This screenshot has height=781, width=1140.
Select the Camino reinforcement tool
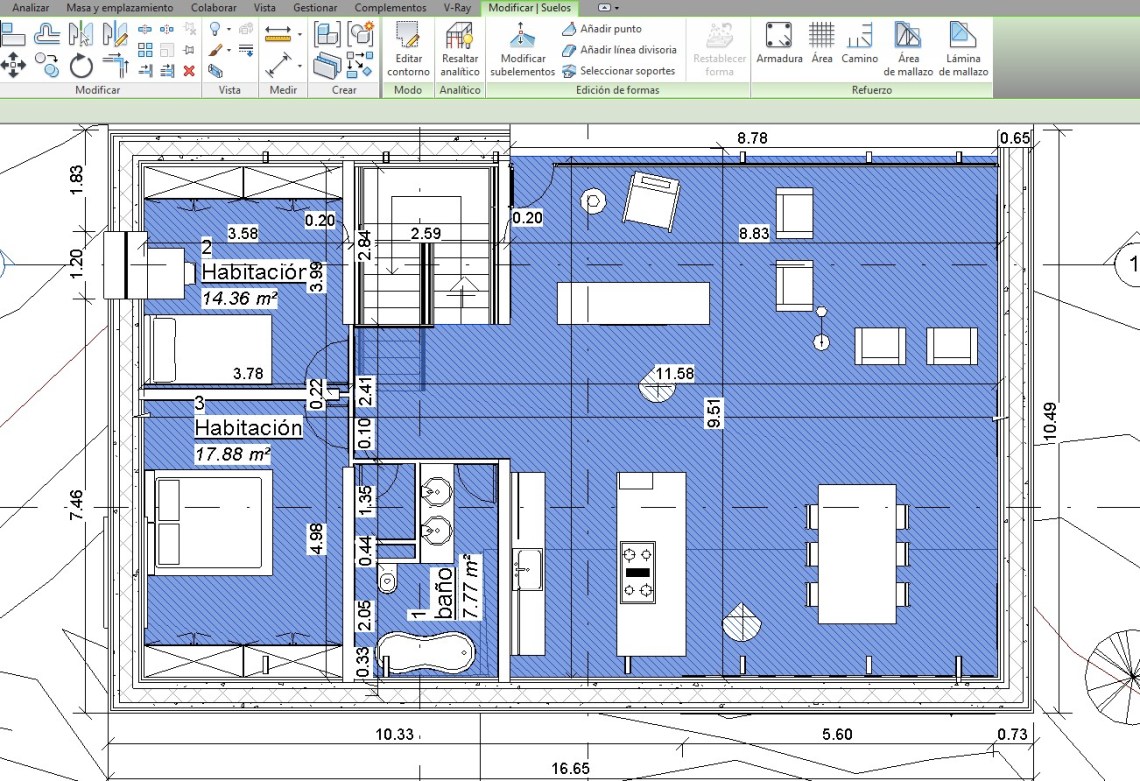pyautogui.click(x=859, y=44)
